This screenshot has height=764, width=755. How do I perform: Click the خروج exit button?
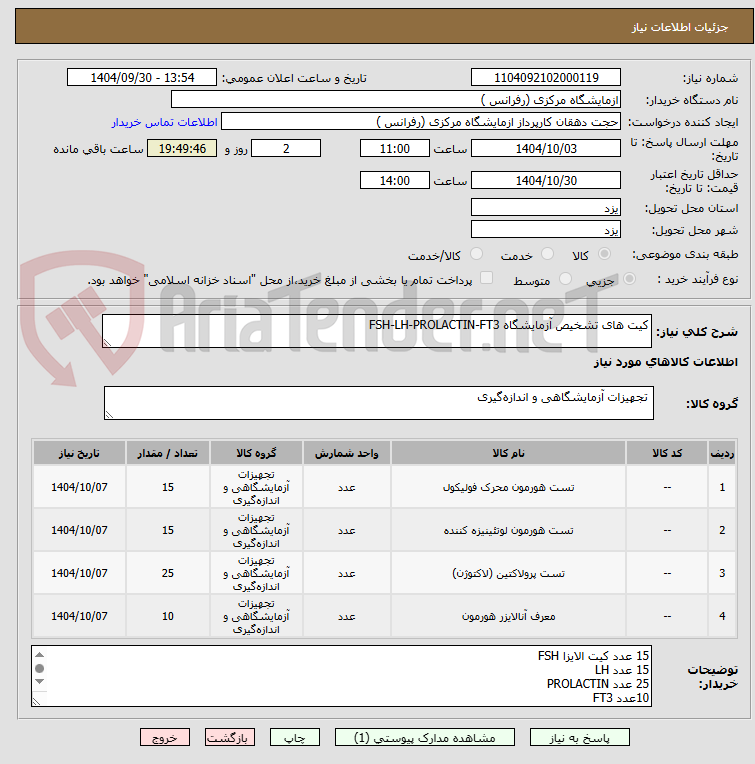(x=165, y=737)
